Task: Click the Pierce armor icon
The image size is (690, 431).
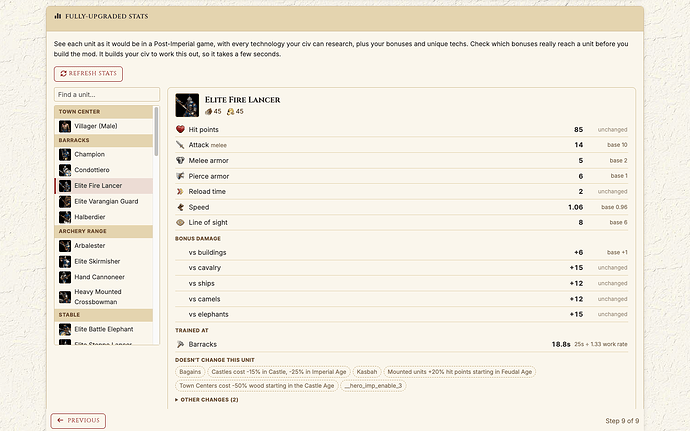Action: (180, 176)
